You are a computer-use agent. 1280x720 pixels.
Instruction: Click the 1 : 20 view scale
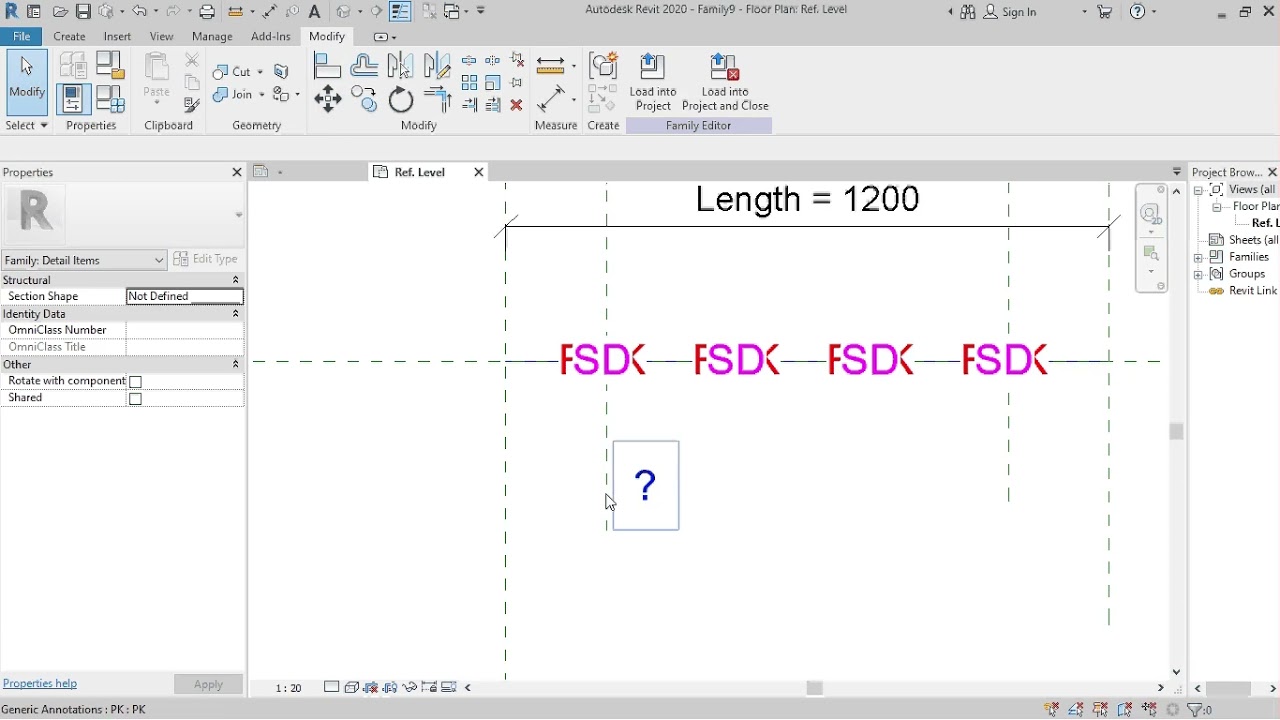coord(288,688)
